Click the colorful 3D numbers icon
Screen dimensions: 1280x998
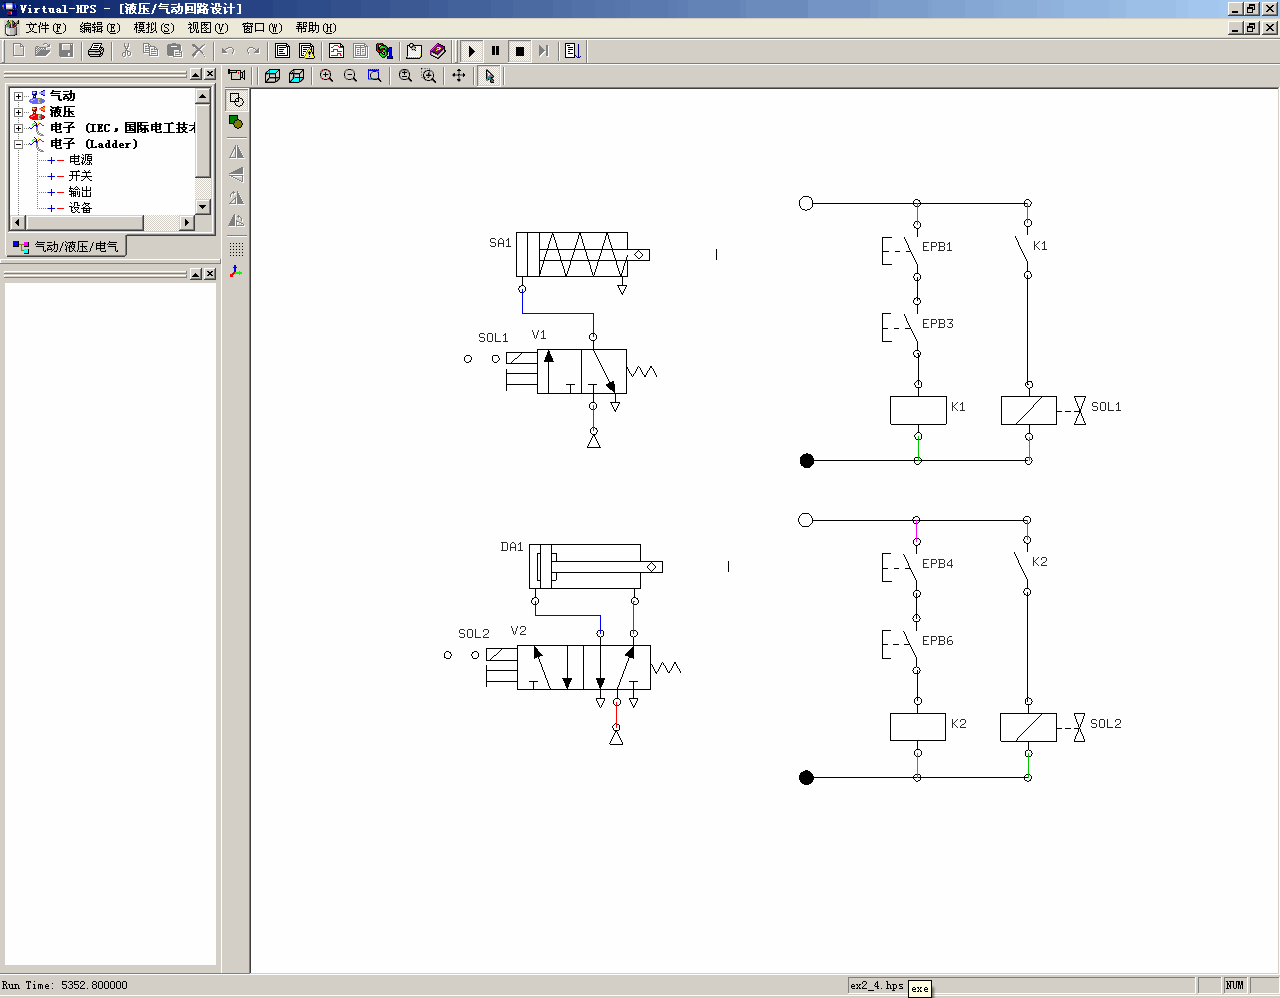[384, 51]
